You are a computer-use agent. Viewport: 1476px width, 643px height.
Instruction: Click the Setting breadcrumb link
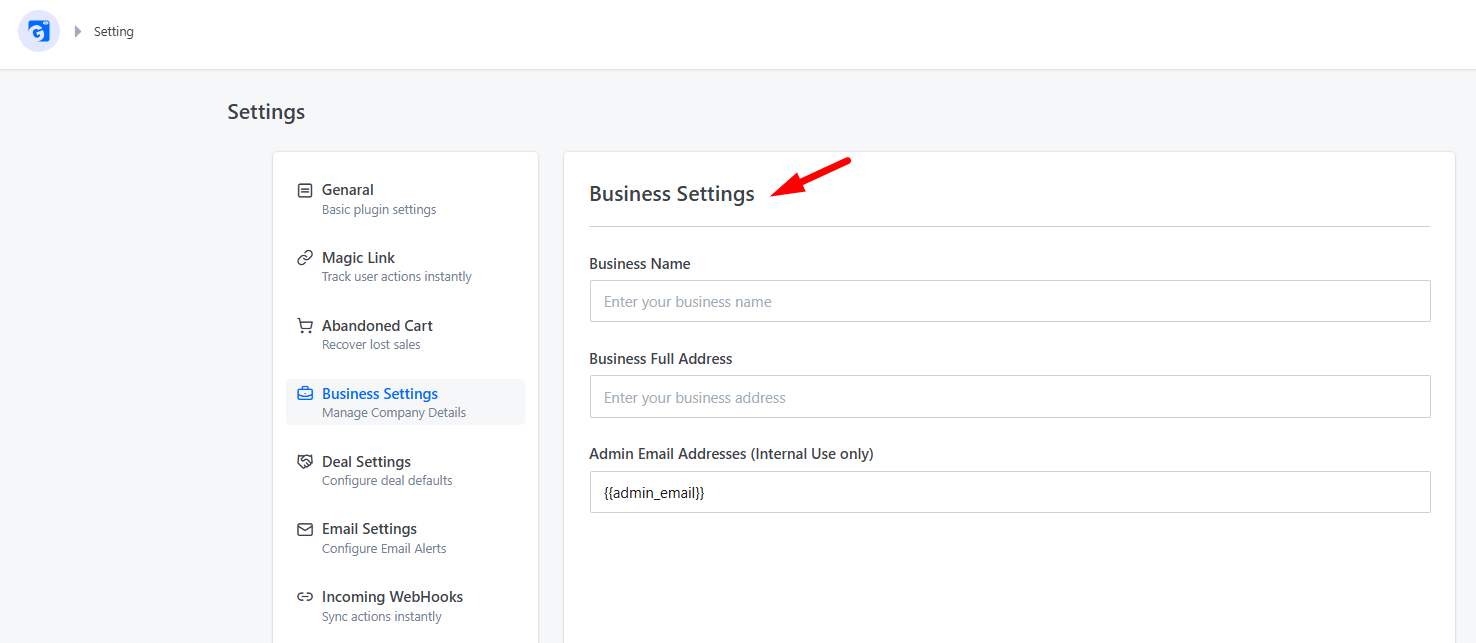pyautogui.click(x=114, y=32)
